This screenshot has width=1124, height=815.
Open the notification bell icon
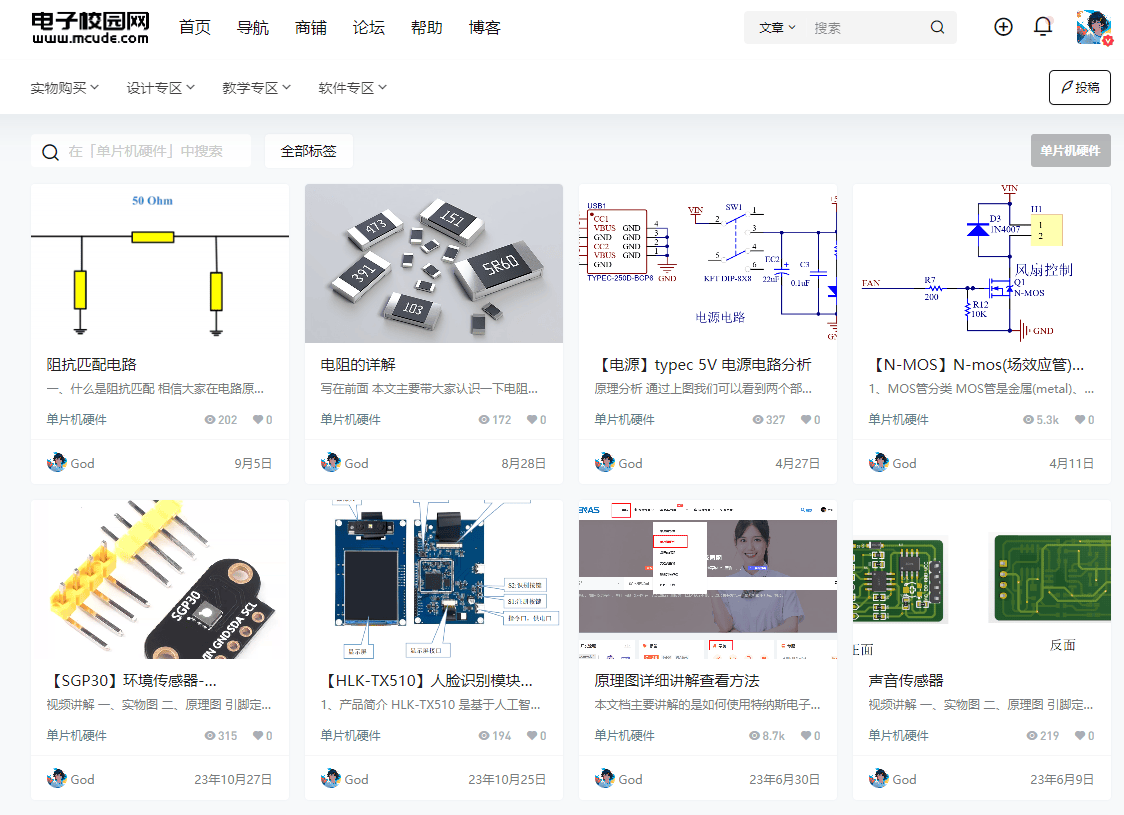(1043, 27)
